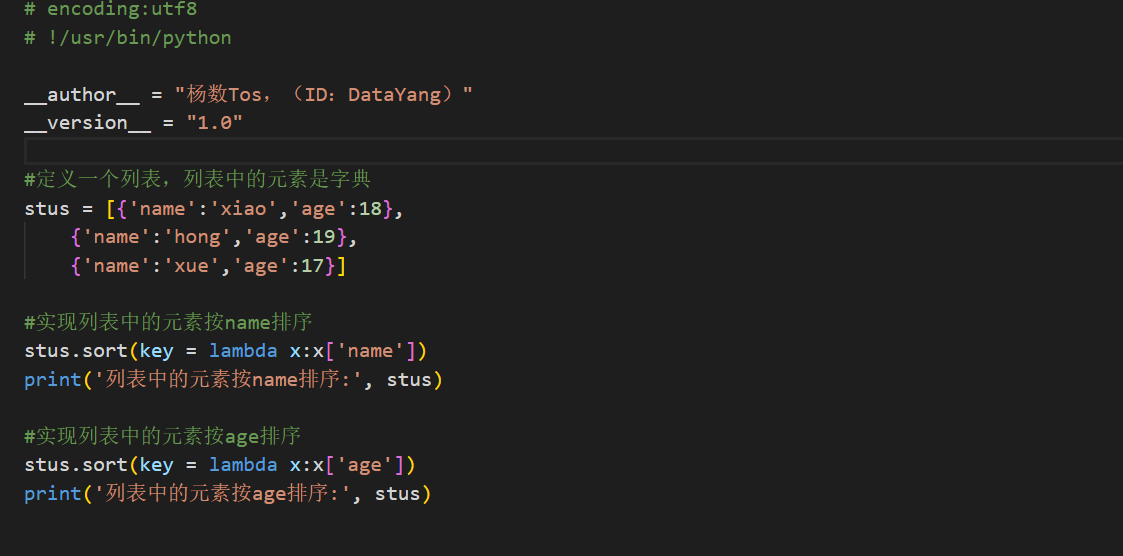1123x556 pixels.
Task: Click the age value 18
Action: pos(370,208)
